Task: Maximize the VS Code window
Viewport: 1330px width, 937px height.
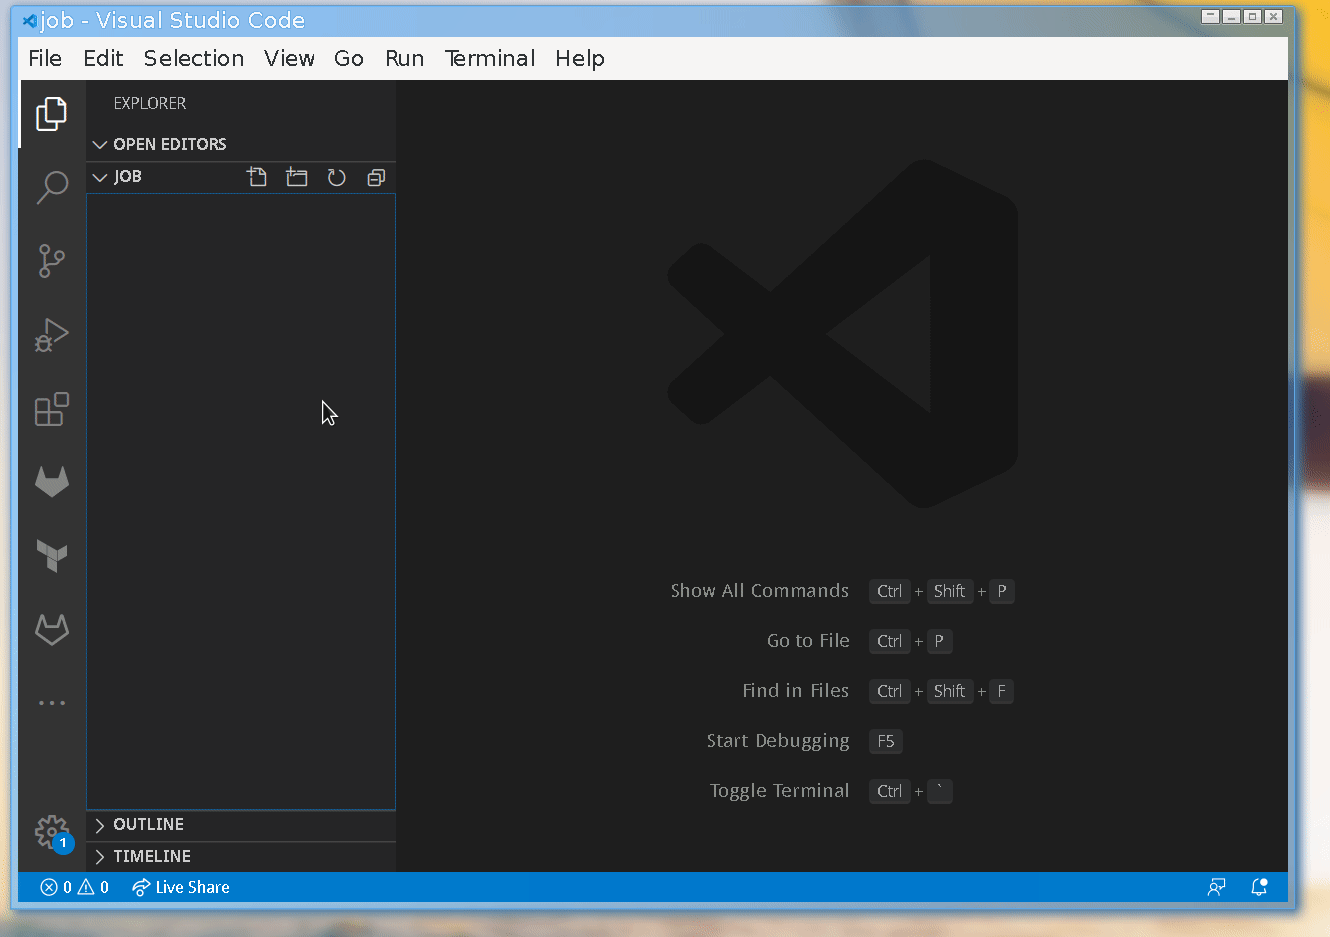Action: tap(1252, 16)
